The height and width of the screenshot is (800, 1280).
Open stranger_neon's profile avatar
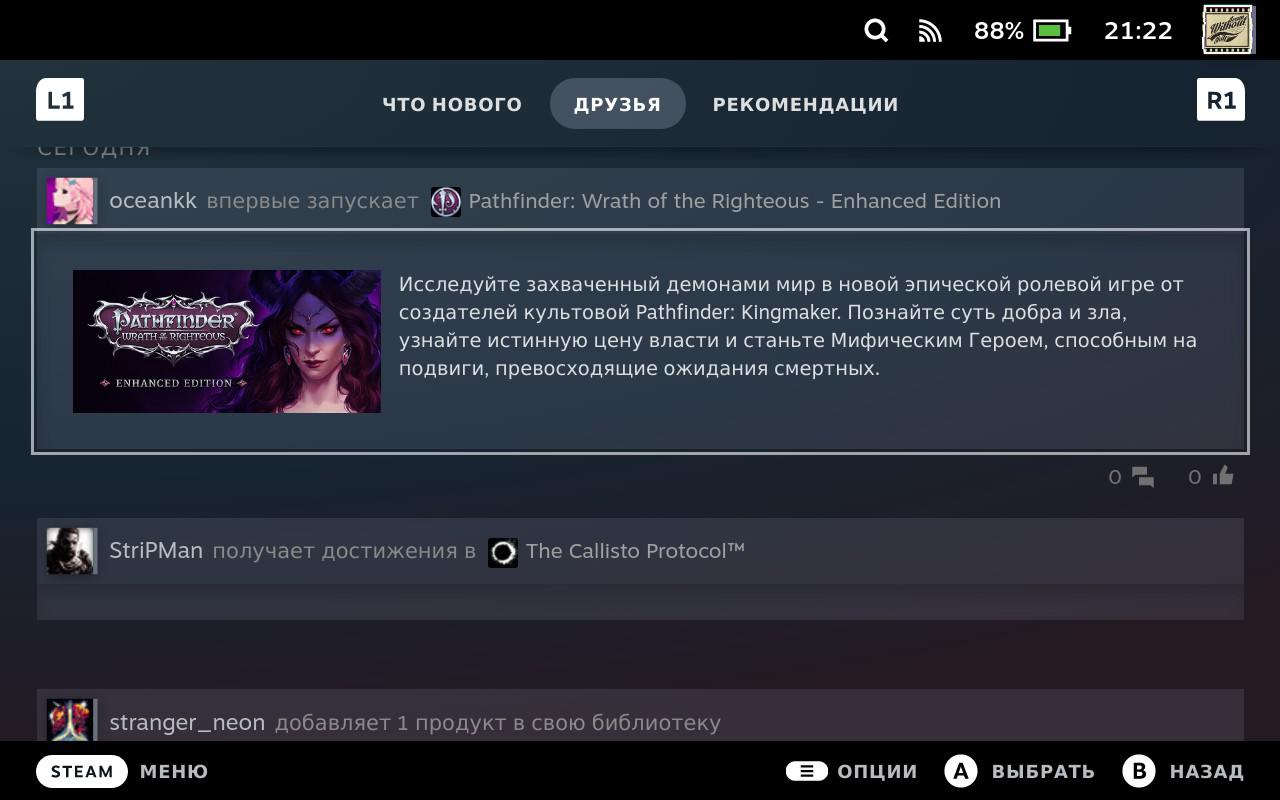click(x=71, y=720)
